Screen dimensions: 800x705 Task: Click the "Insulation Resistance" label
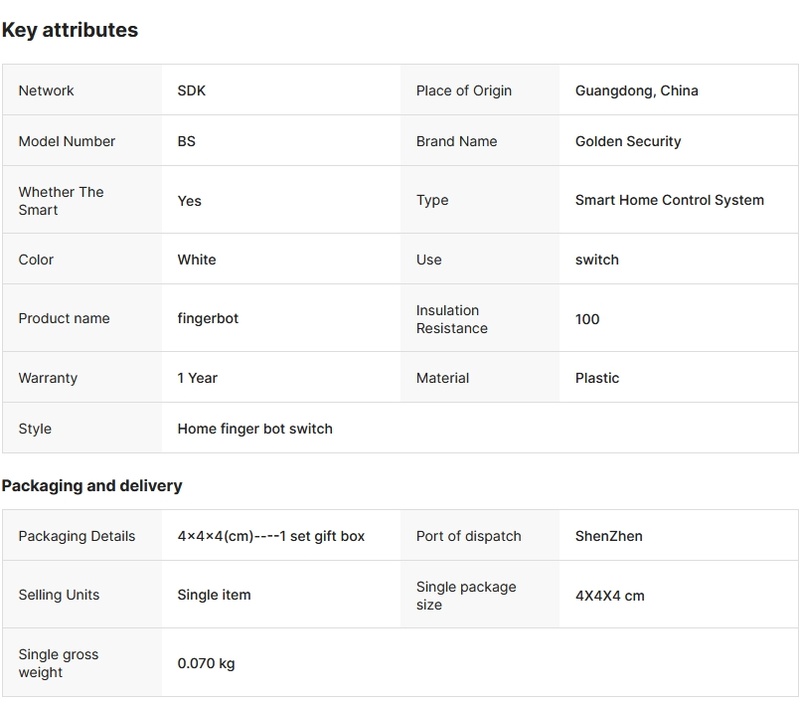pos(452,319)
